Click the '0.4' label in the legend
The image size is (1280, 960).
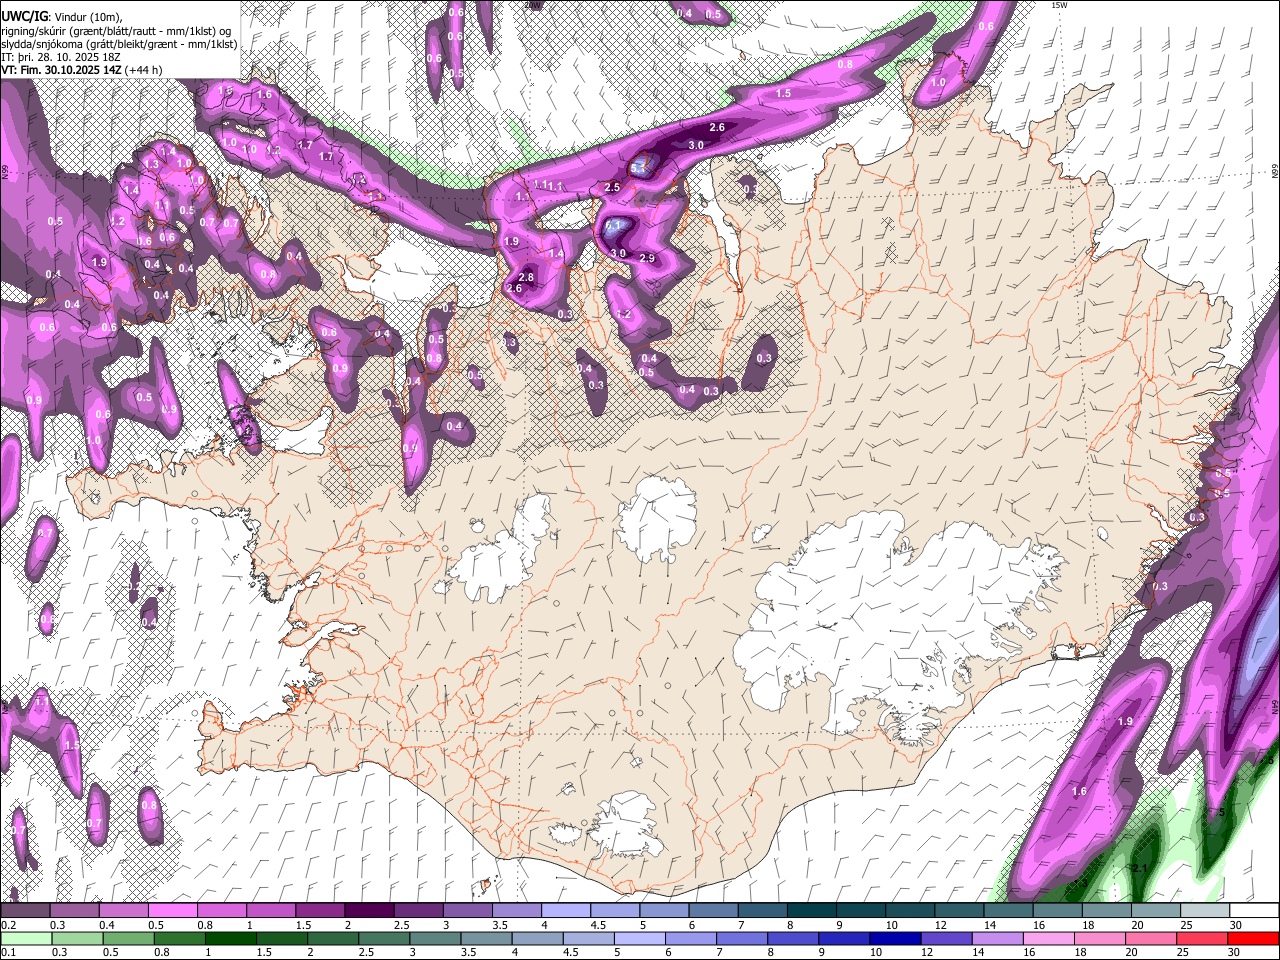click(x=107, y=925)
